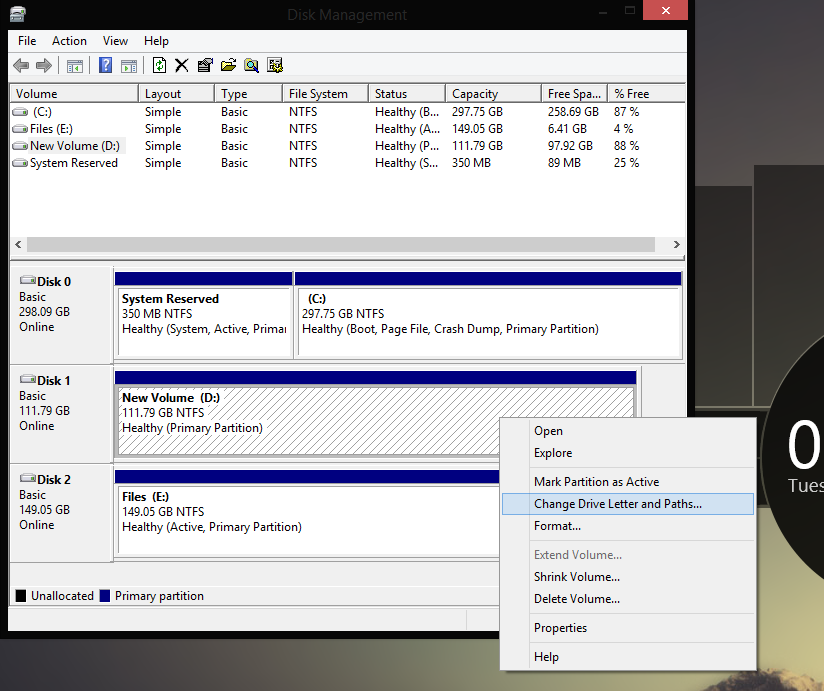The height and width of the screenshot is (691, 824).
Task: Click the blue Primary partition legend swatch
Action: [x=105, y=596]
